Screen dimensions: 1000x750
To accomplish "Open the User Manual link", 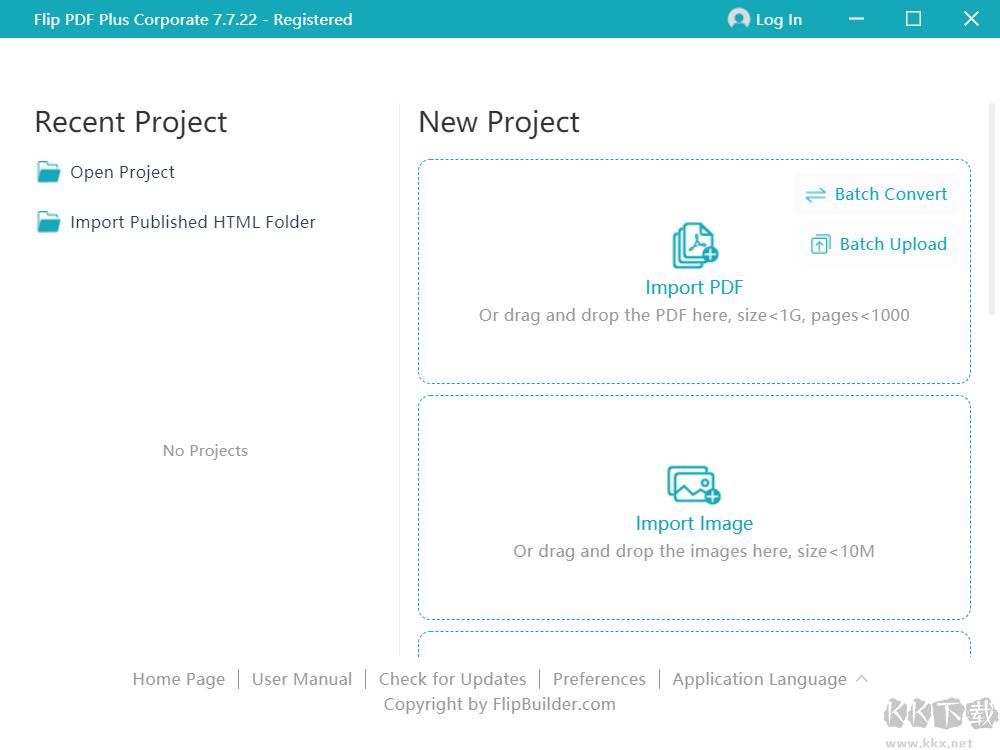I will 302,678.
